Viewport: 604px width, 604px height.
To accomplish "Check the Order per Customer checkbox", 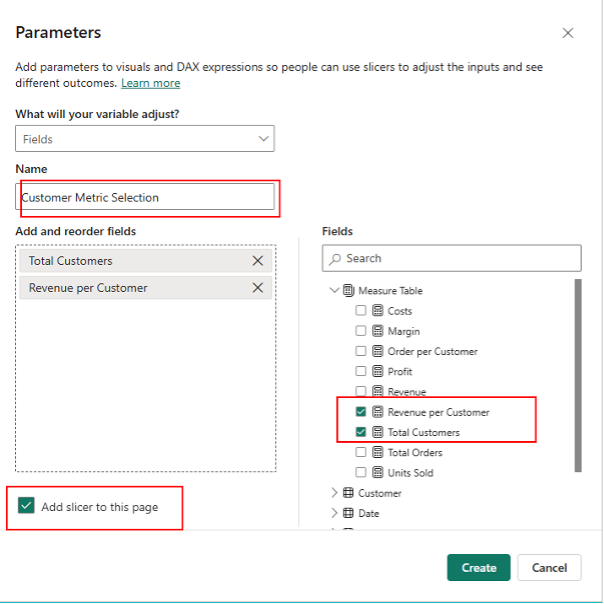I will click(361, 351).
